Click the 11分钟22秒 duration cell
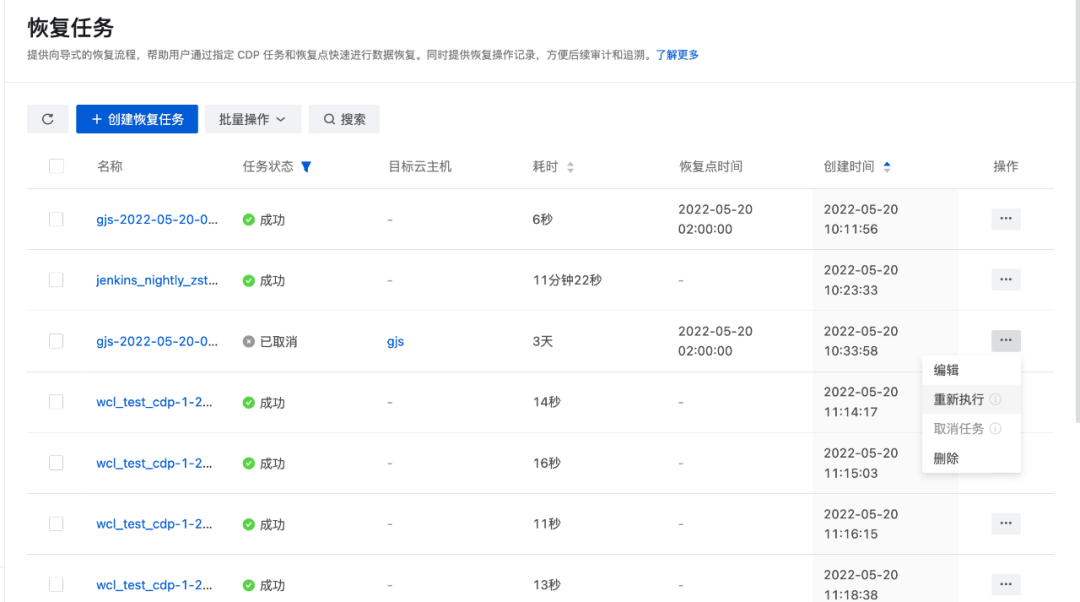 click(x=568, y=280)
